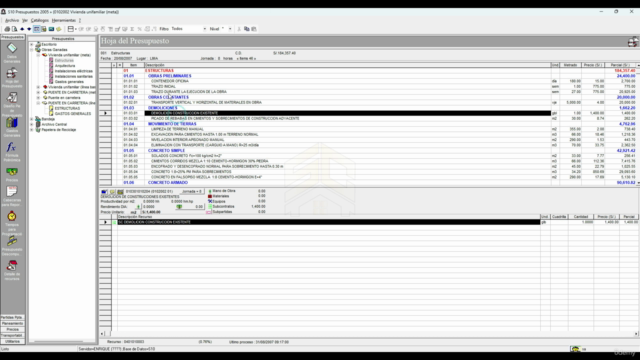This screenshot has width=640, height=360.
Task: Click the Precios button above Transportabilidad
Action: (12, 329)
